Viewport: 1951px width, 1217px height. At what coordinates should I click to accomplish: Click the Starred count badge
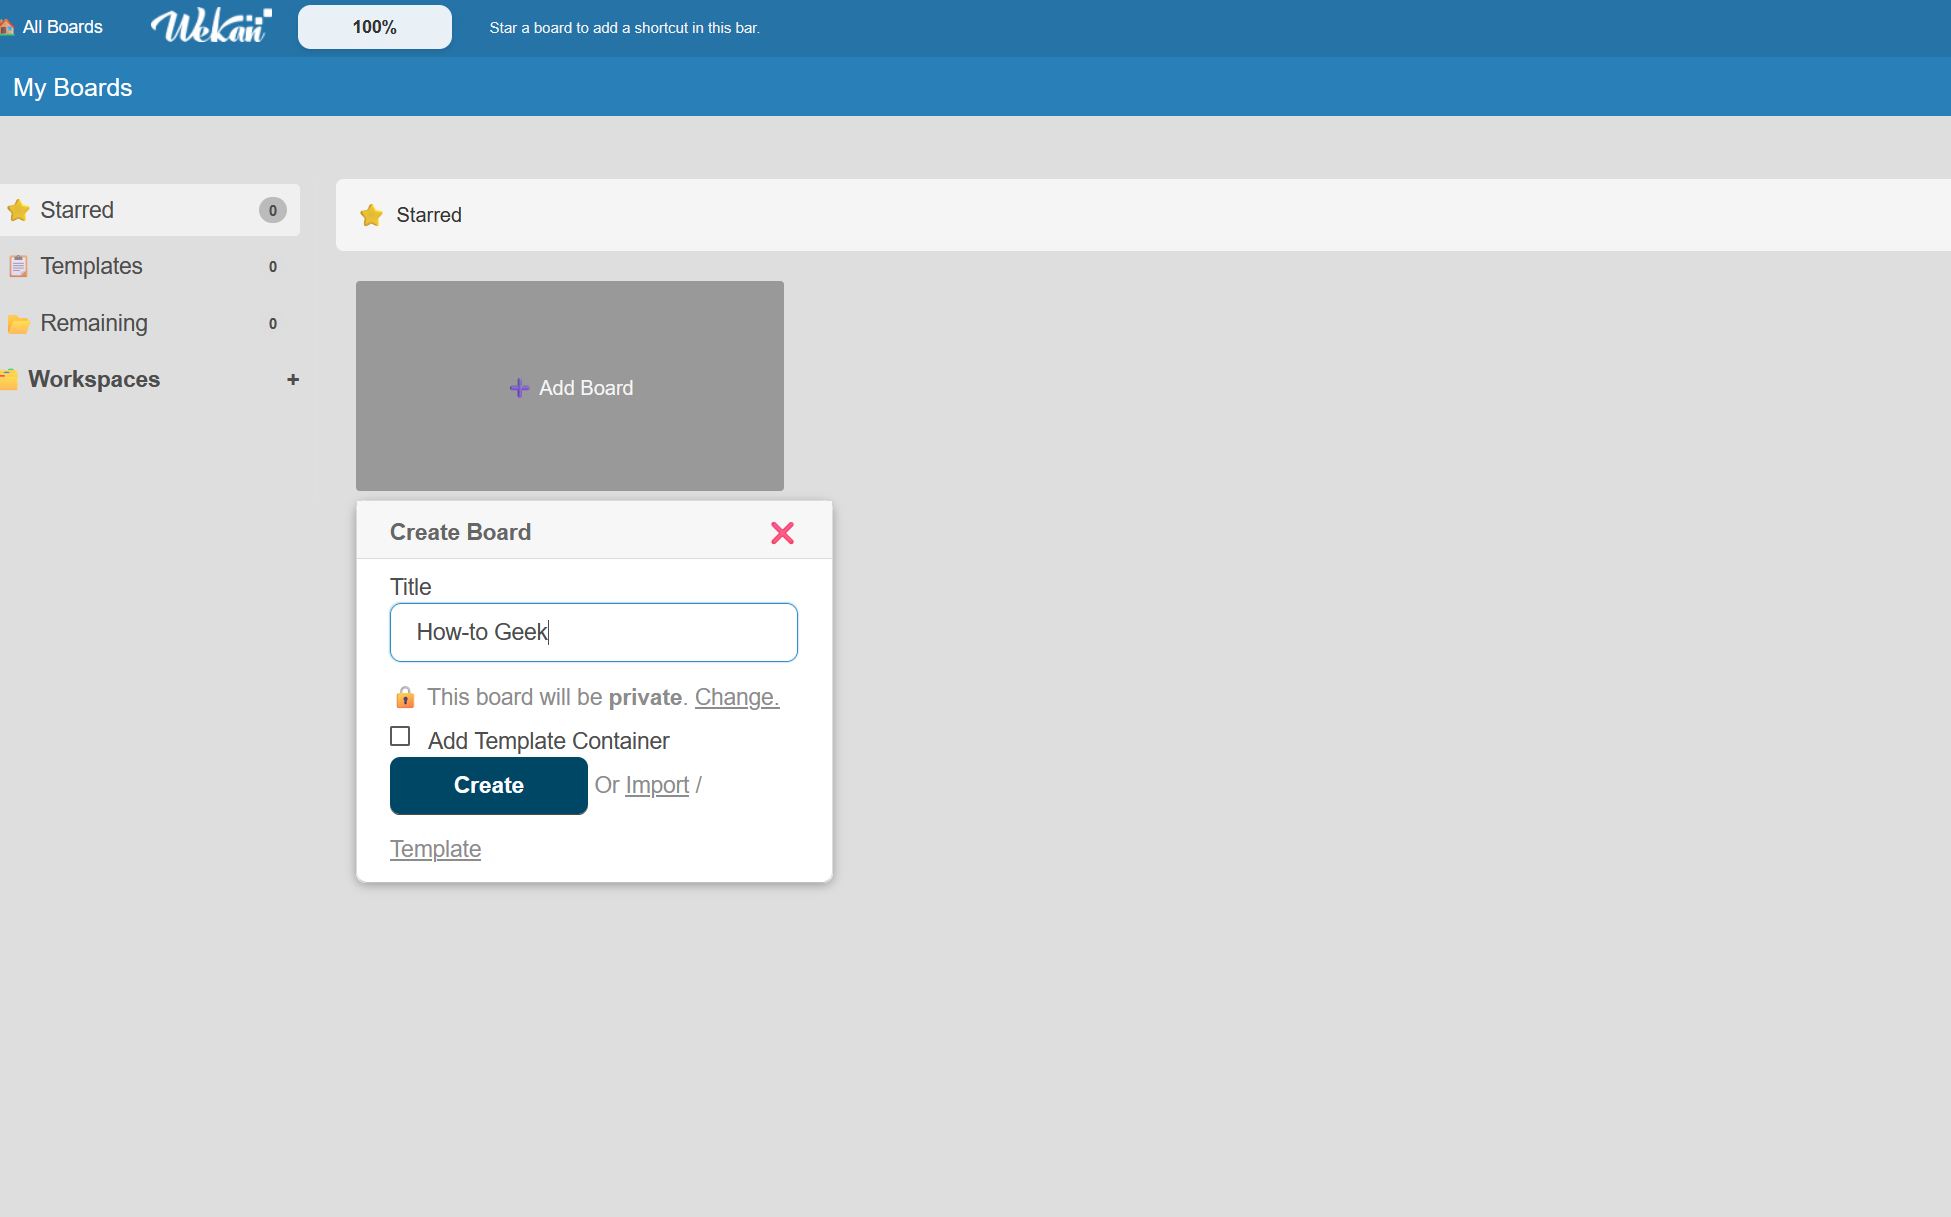(273, 210)
